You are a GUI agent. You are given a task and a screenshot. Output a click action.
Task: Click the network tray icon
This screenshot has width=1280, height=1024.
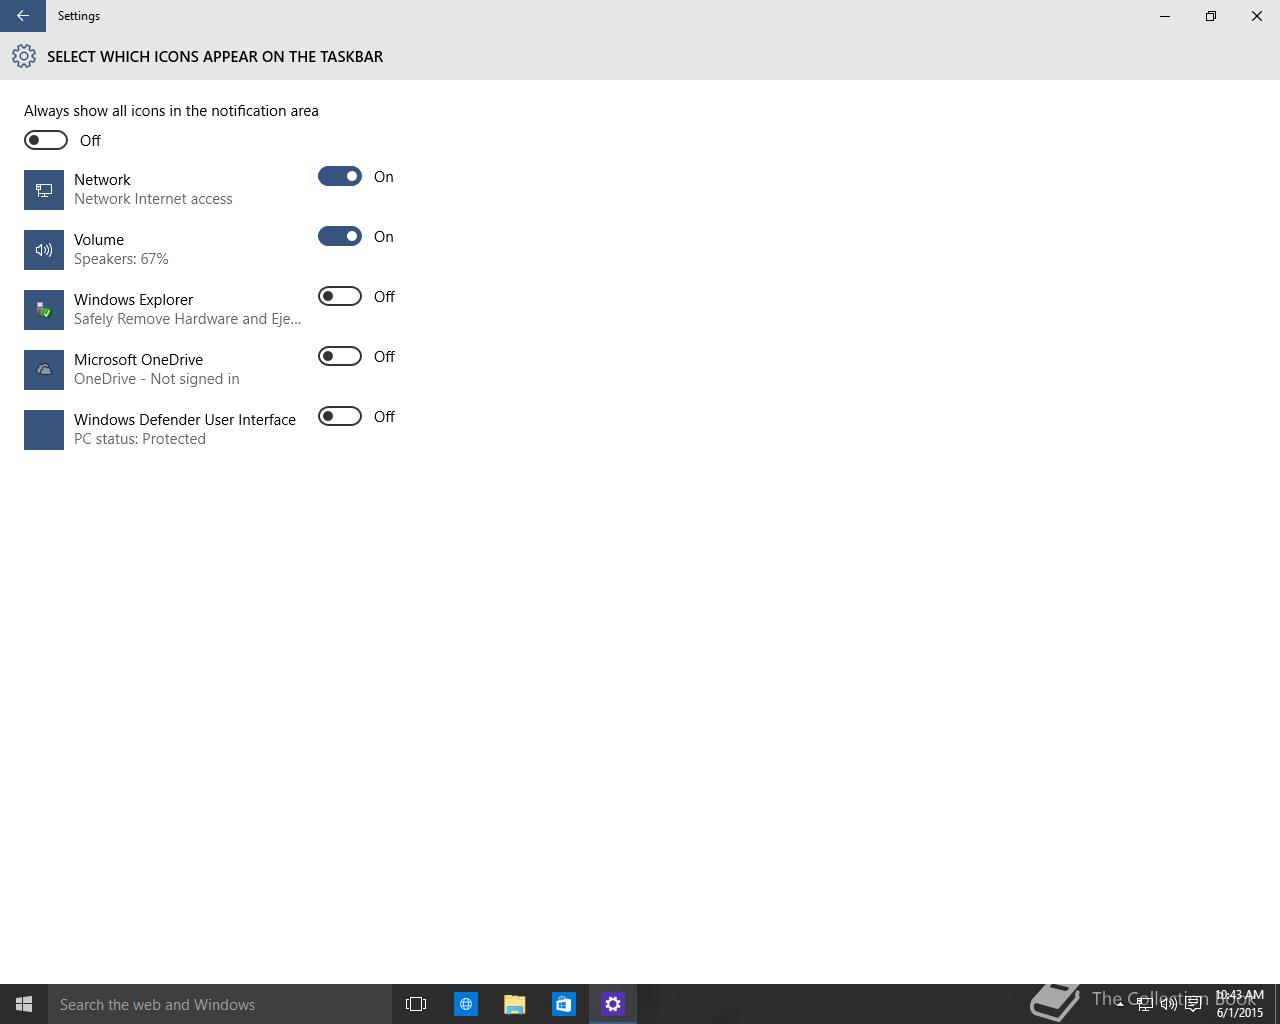(1144, 1004)
